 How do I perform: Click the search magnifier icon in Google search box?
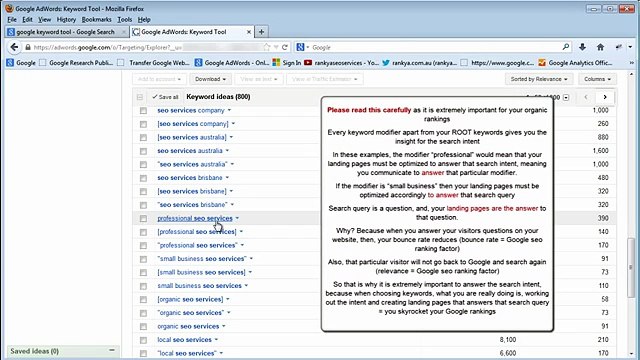pyautogui.click(x=566, y=47)
